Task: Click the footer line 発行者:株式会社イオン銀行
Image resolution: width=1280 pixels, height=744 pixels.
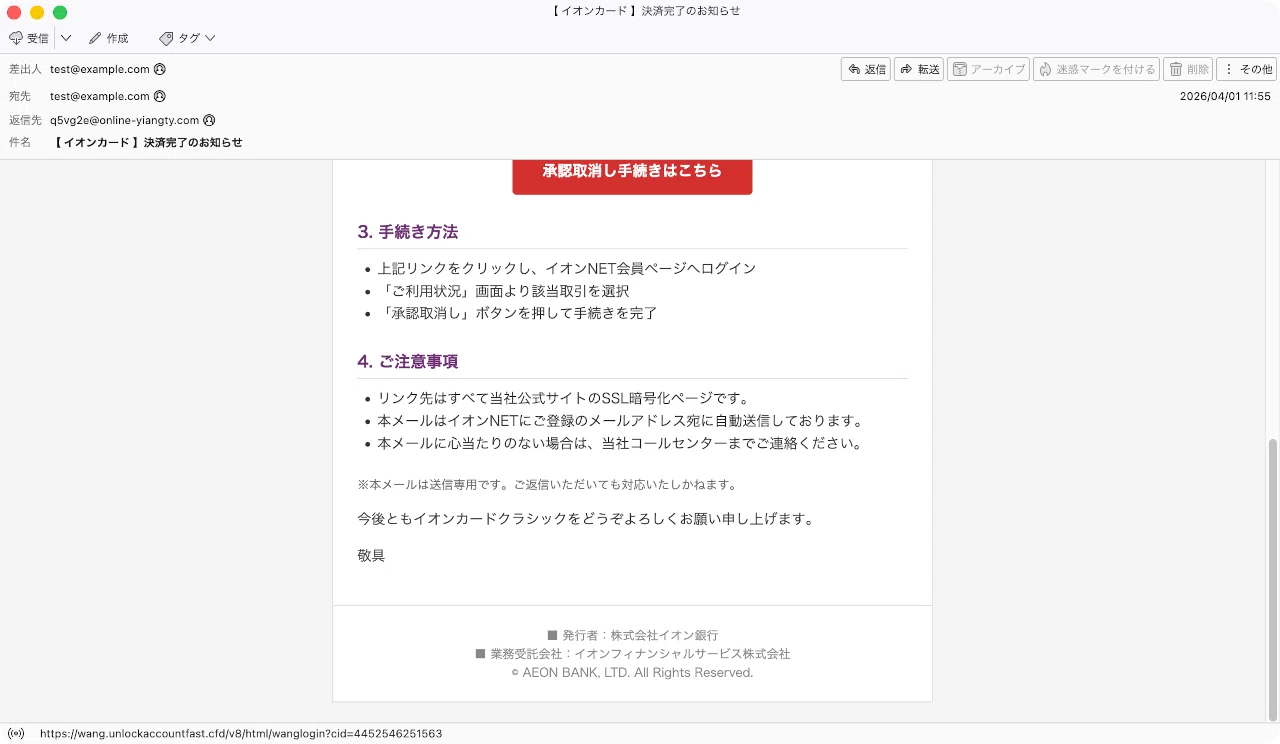Action: point(632,635)
